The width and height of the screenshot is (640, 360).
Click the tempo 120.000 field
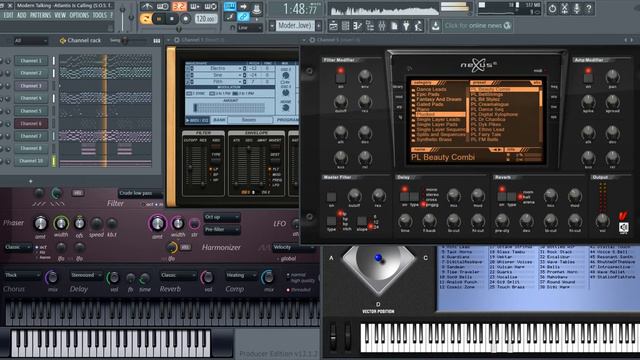tap(205, 19)
